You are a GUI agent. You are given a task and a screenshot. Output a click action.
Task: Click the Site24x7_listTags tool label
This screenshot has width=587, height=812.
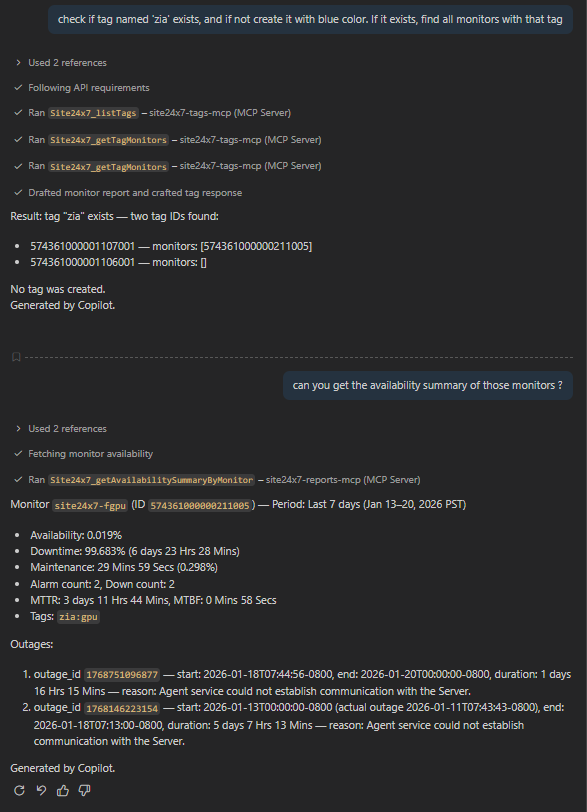click(93, 113)
